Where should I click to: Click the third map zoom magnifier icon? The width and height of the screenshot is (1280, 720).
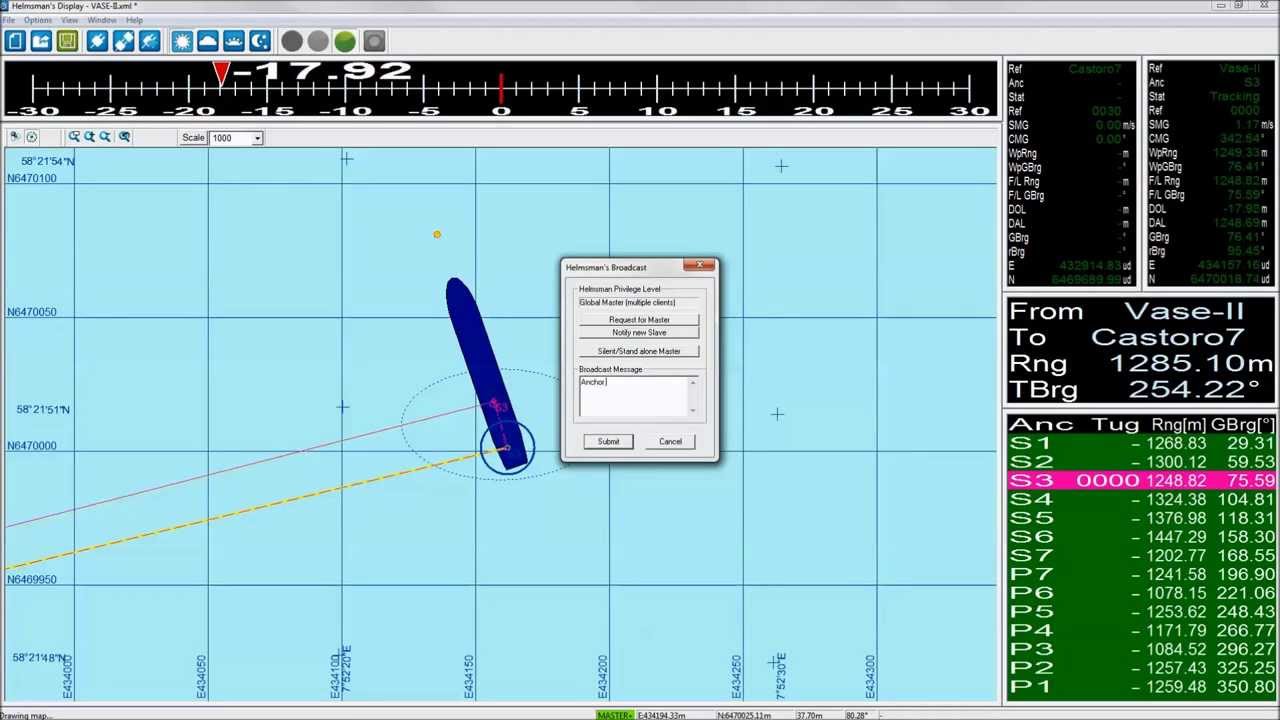(x=104, y=137)
